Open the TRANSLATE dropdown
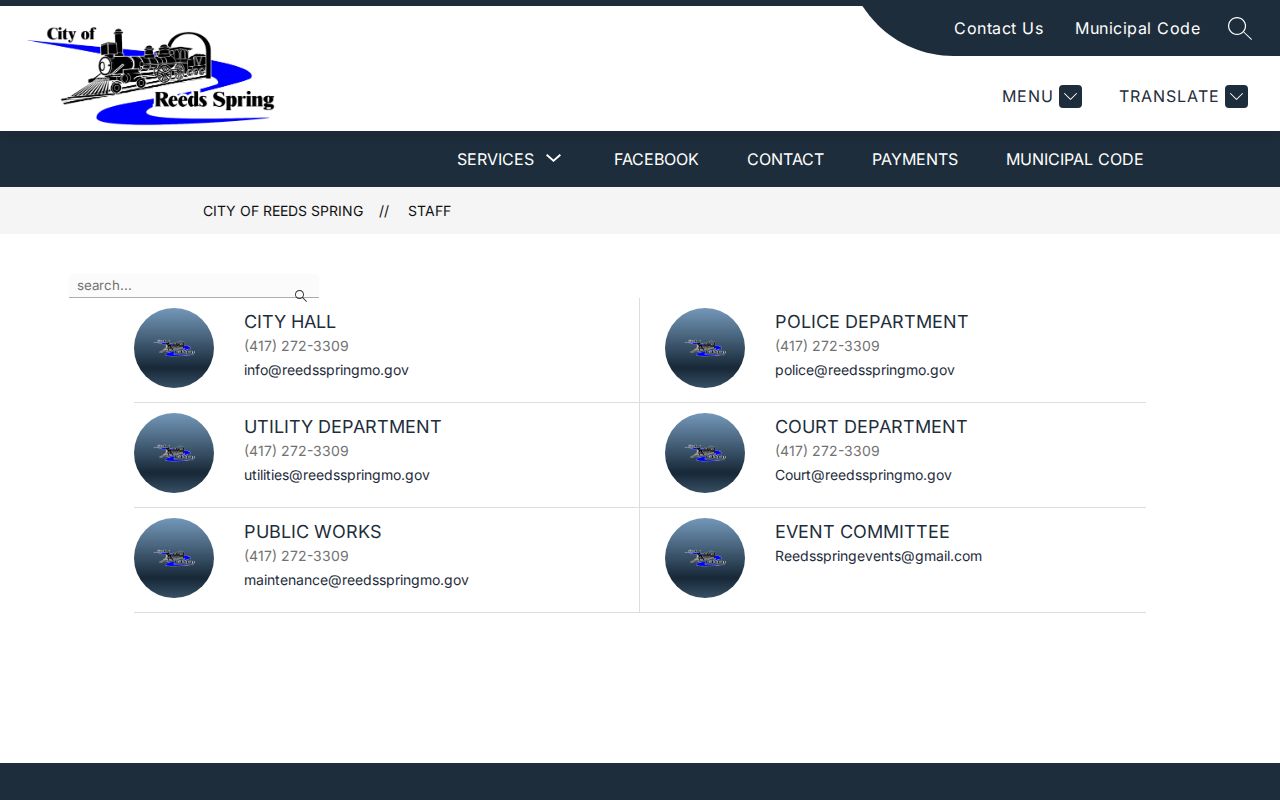Viewport: 1280px width, 800px height. coord(1183,96)
